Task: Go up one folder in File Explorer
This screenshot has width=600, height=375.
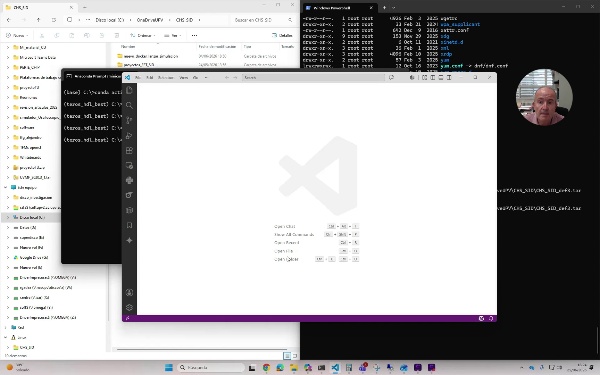Action: click(x=38, y=20)
